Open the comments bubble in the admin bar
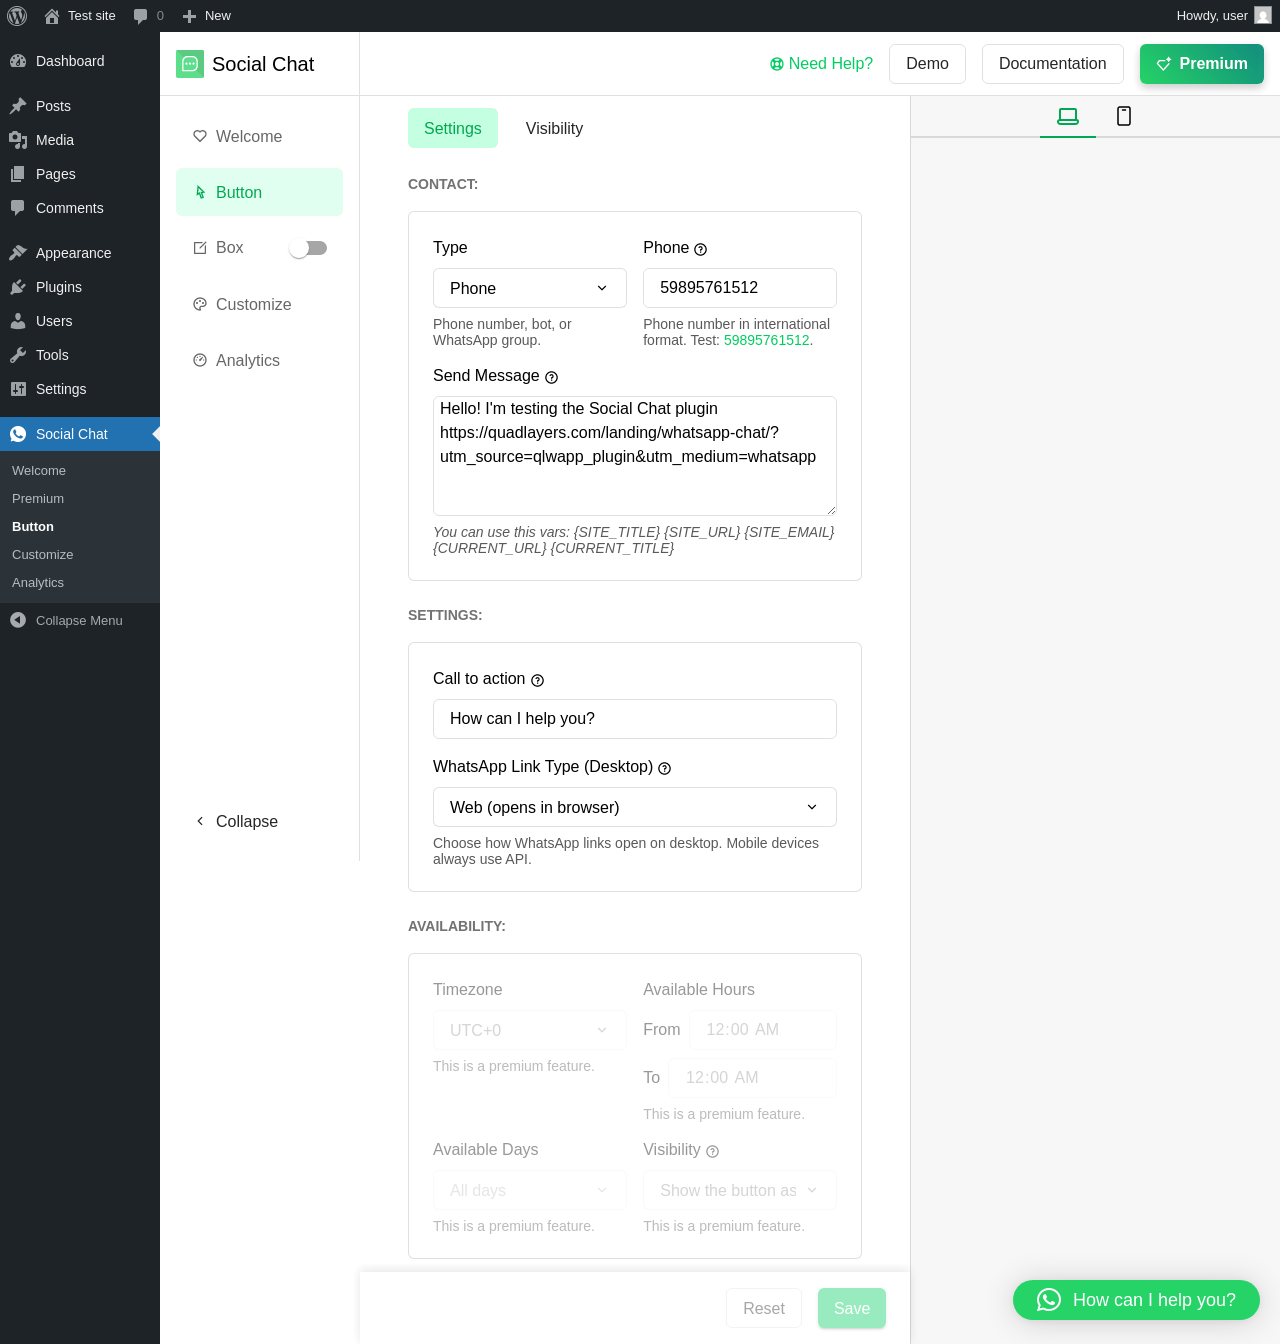This screenshot has height=1344, width=1280. [x=140, y=16]
